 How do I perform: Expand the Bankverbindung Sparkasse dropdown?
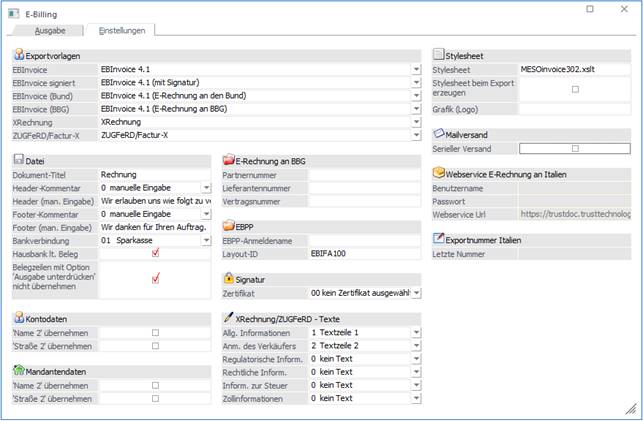[x=206, y=241]
